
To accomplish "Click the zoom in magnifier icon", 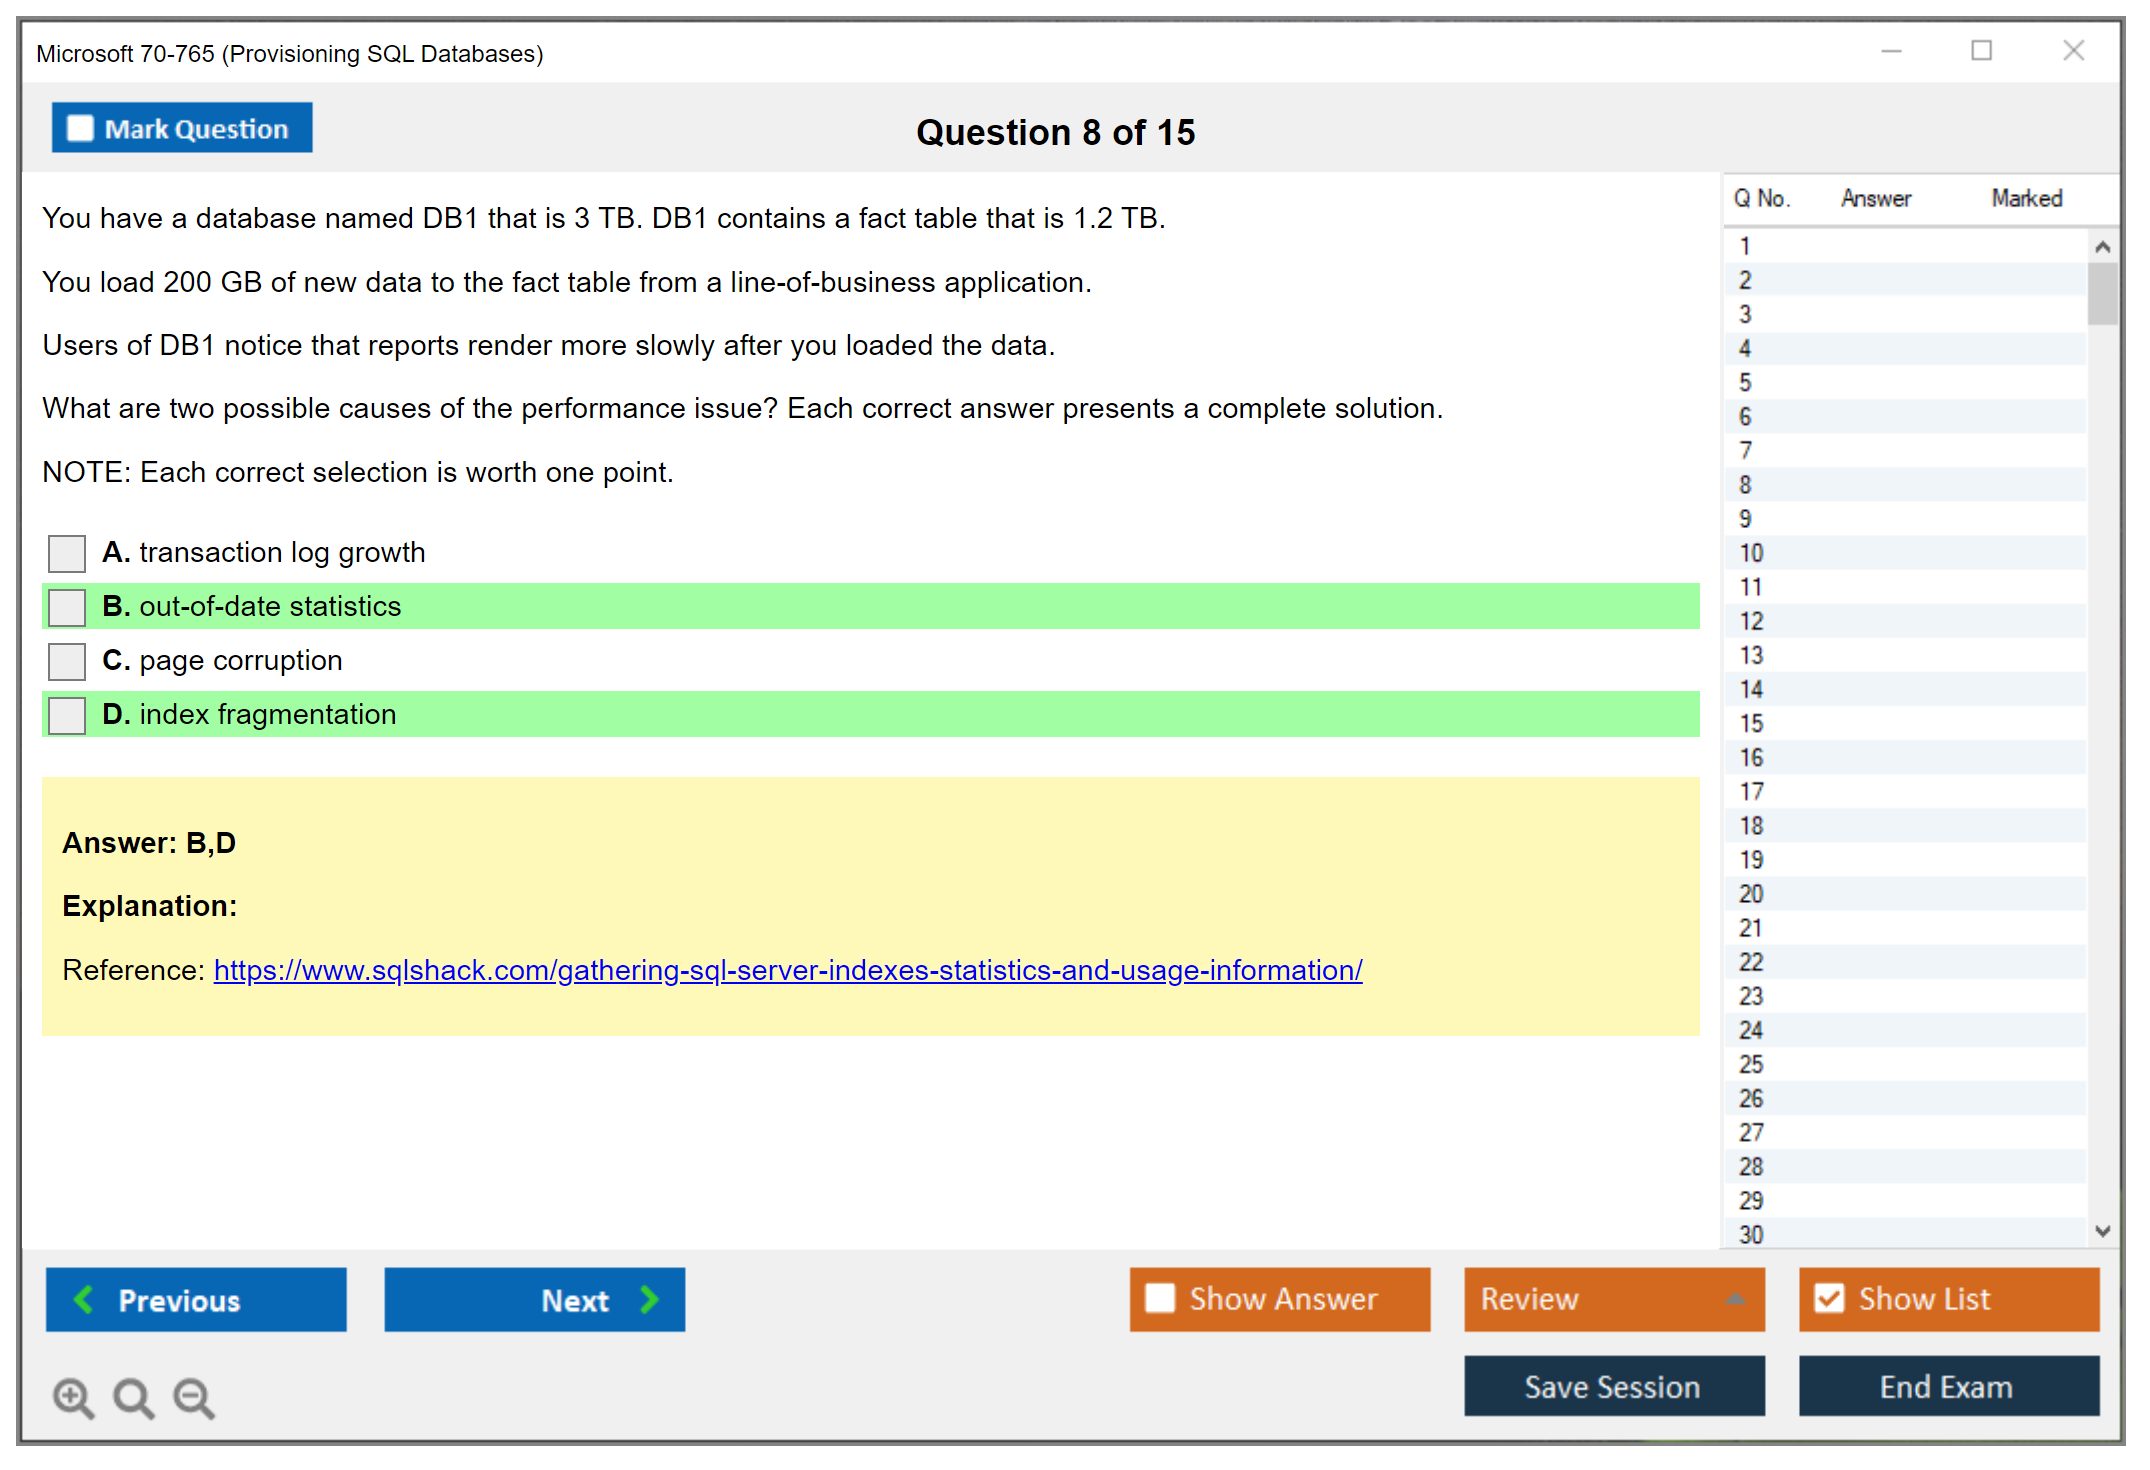I will [73, 1397].
